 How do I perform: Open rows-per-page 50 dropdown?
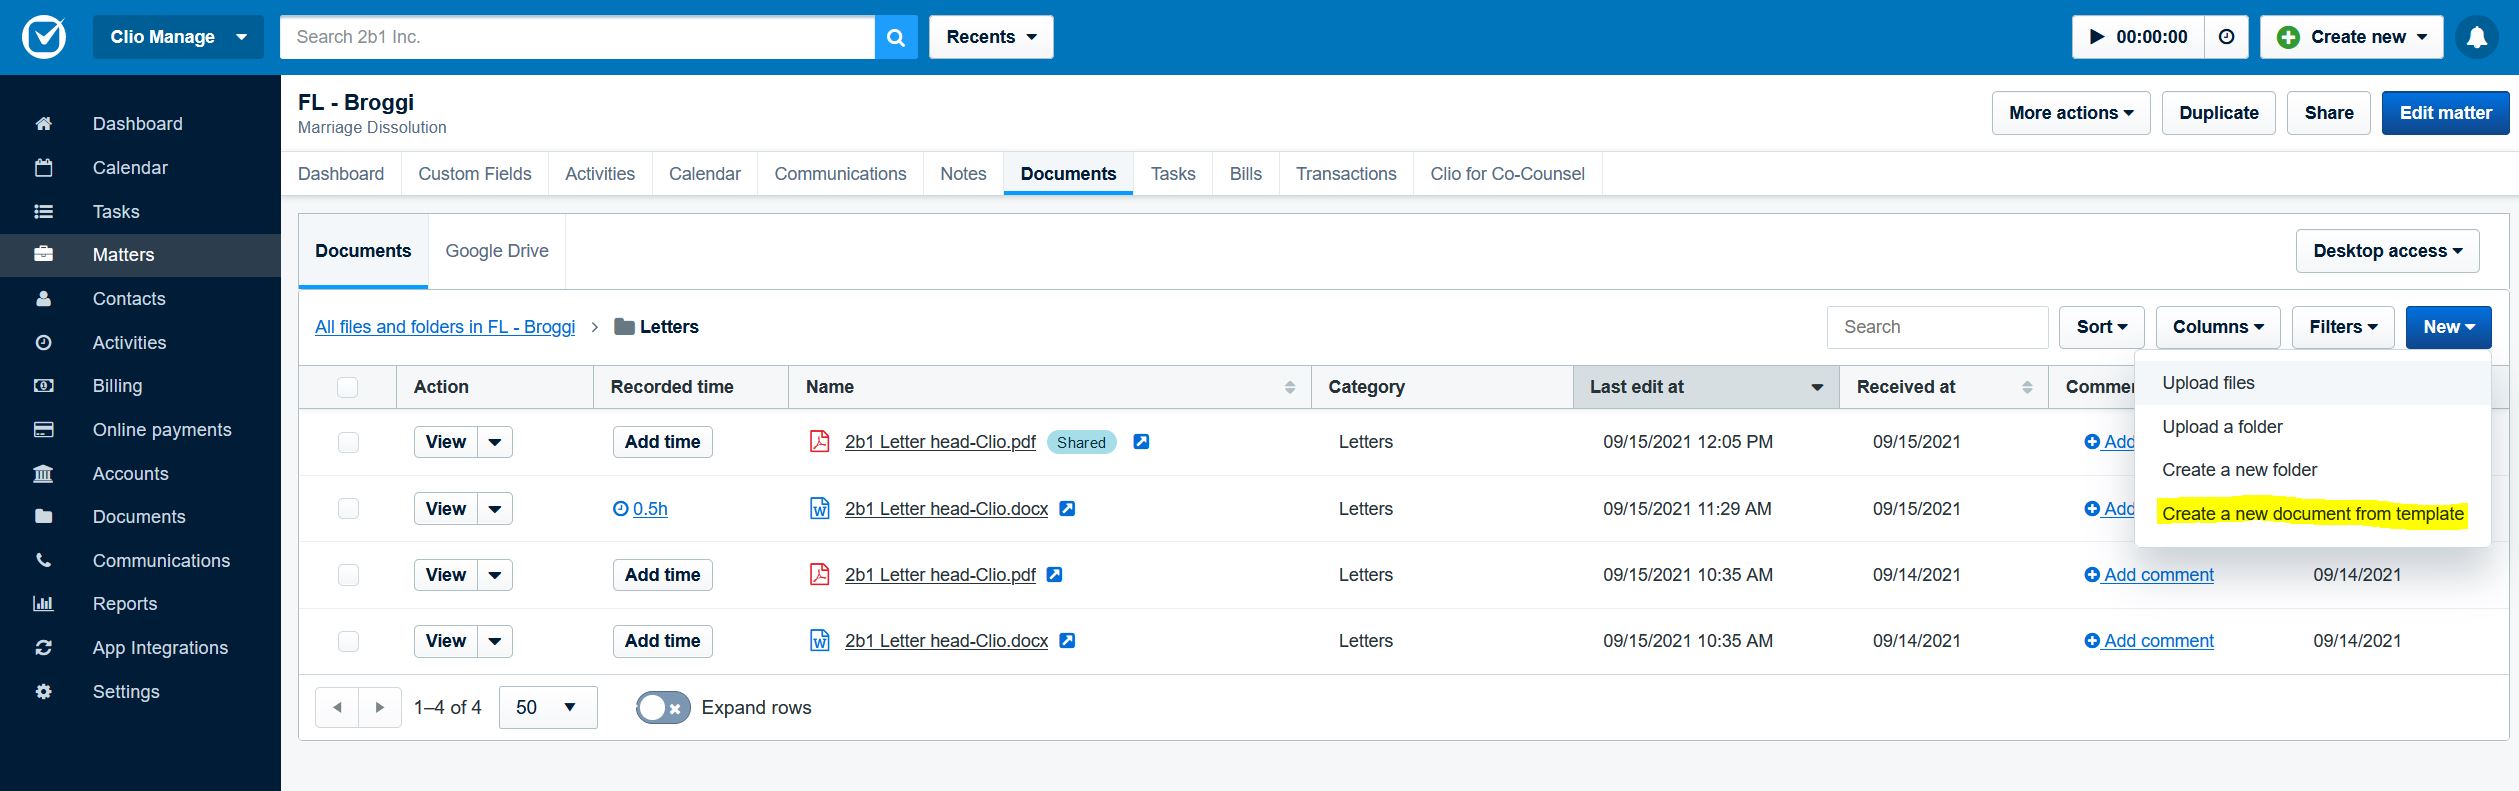[547, 707]
